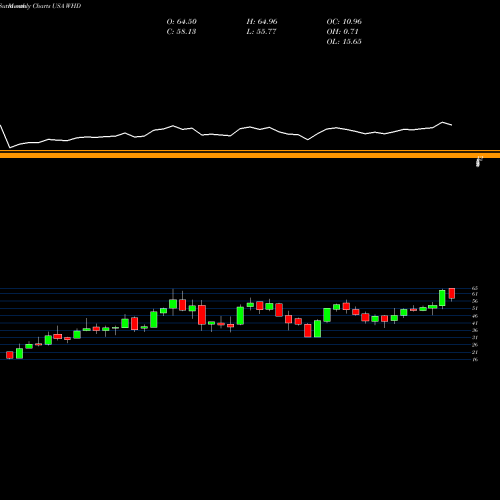
Task: Click the white indicator line's final peak
Action: click(443, 122)
